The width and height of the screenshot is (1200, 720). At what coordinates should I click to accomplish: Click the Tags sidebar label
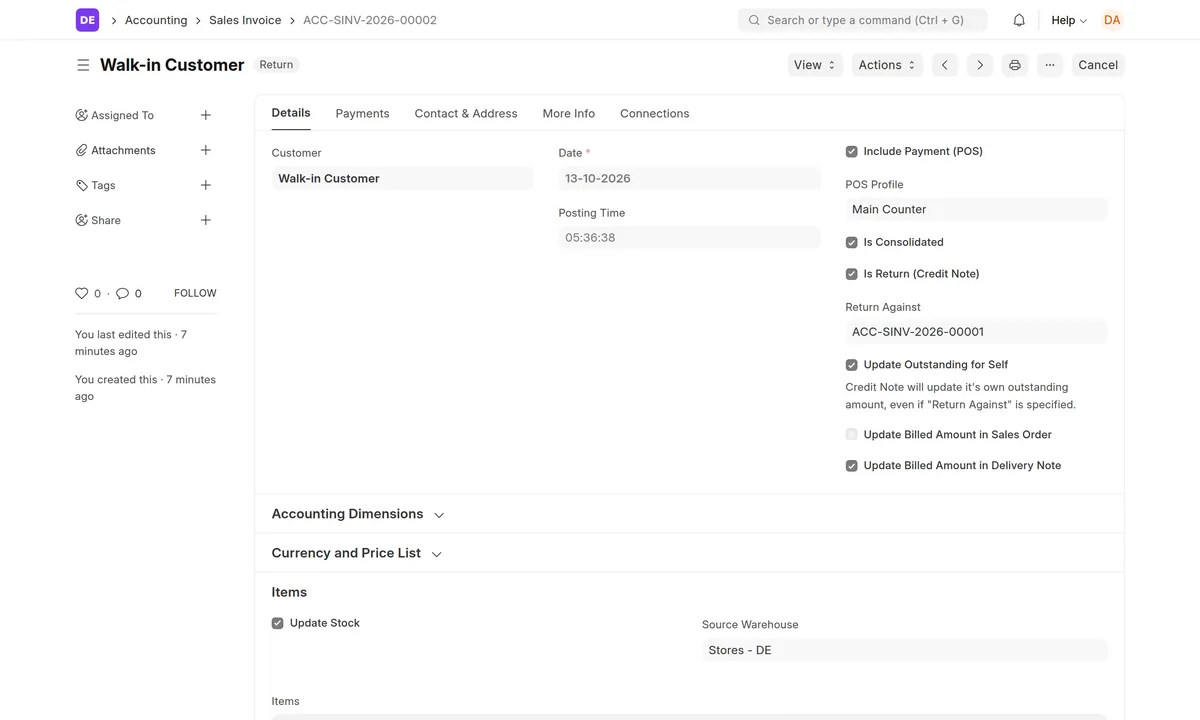point(103,185)
